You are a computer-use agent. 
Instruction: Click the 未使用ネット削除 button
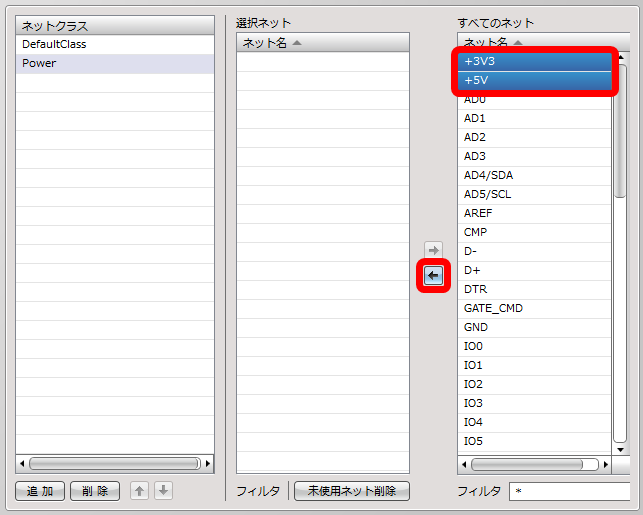click(x=352, y=491)
